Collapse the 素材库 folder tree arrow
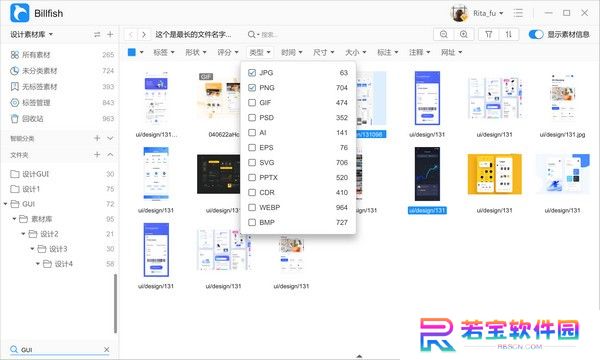Image resolution: width=600 pixels, height=360 pixels. click(14, 219)
